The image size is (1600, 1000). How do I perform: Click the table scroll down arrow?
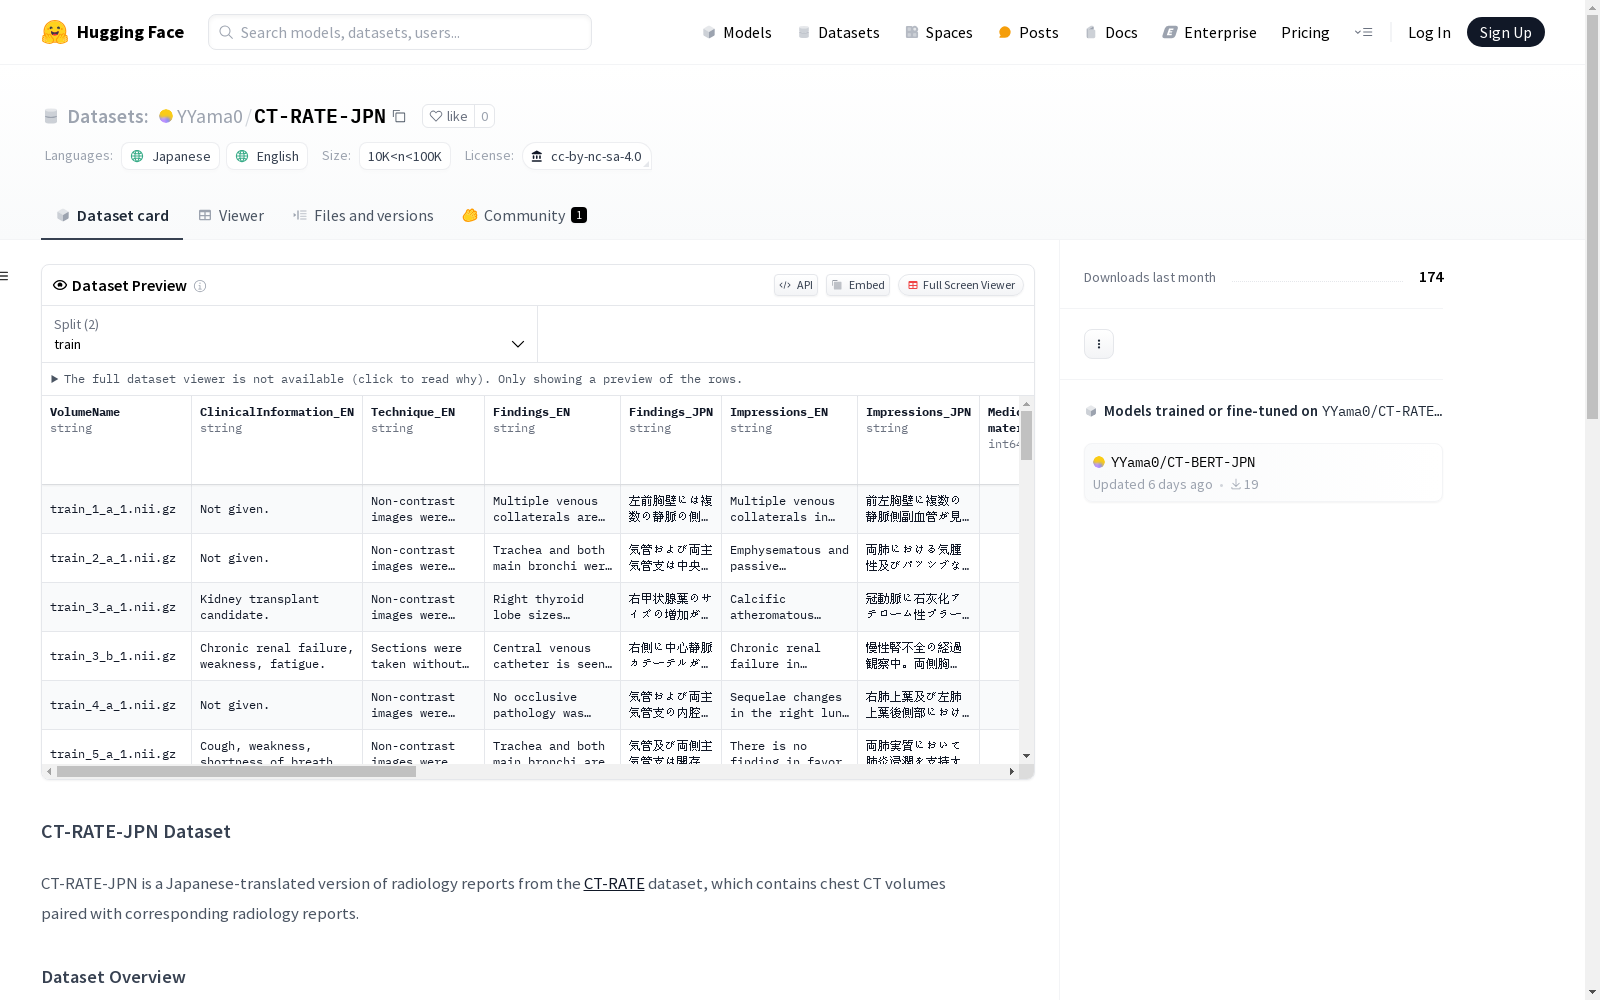[x=1026, y=756]
